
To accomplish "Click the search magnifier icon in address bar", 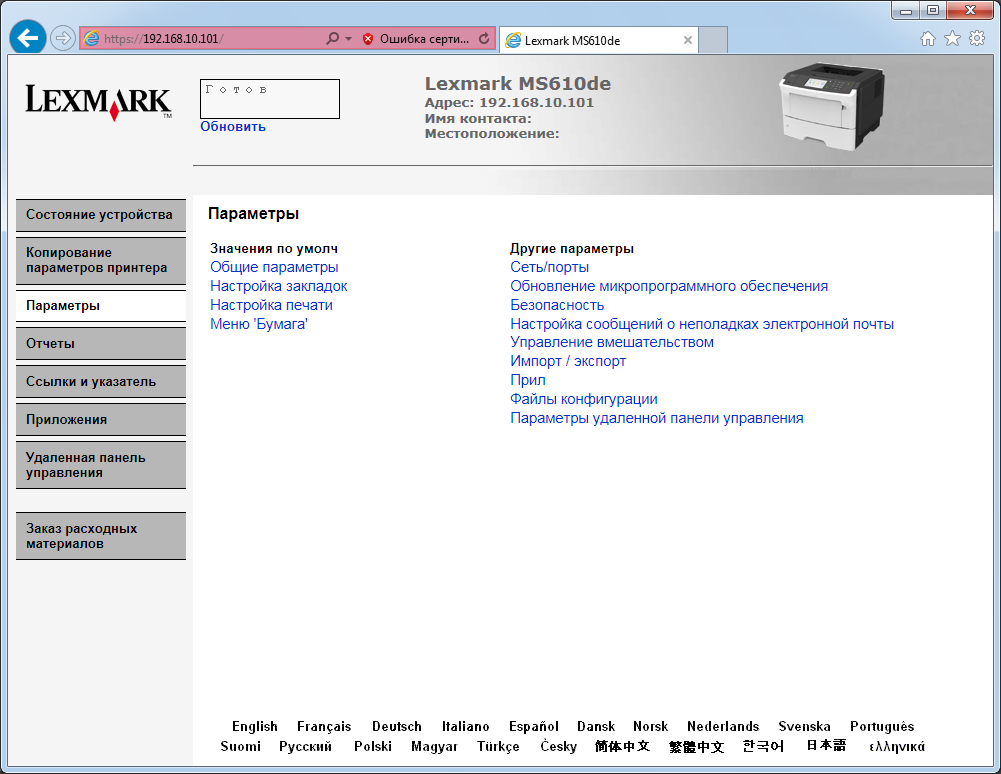I will coord(332,38).
